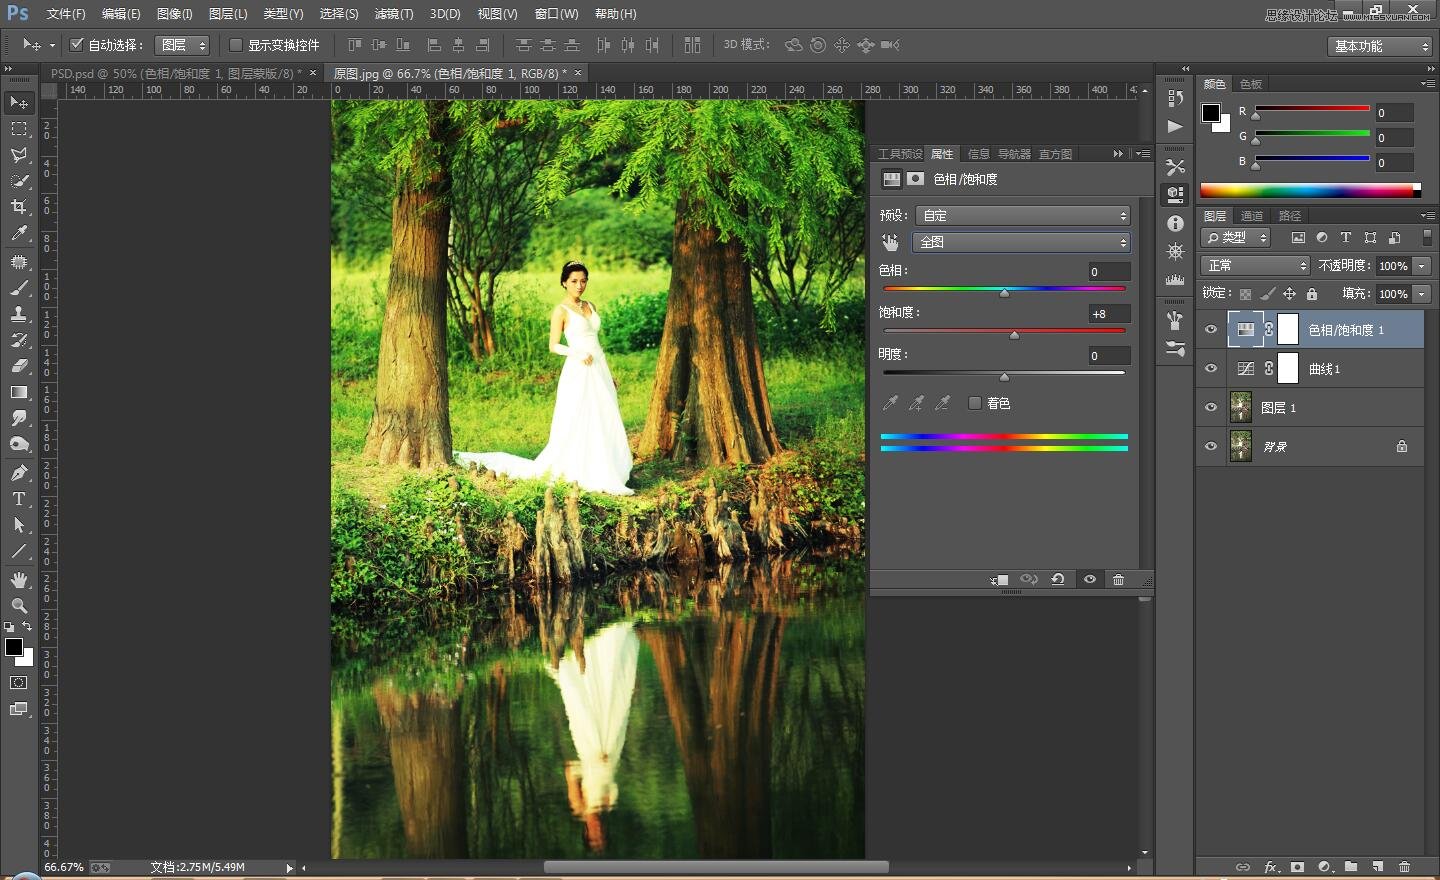The image size is (1440, 880).
Task: Click the delete adjustment trash icon
Action: [1118, 580]
